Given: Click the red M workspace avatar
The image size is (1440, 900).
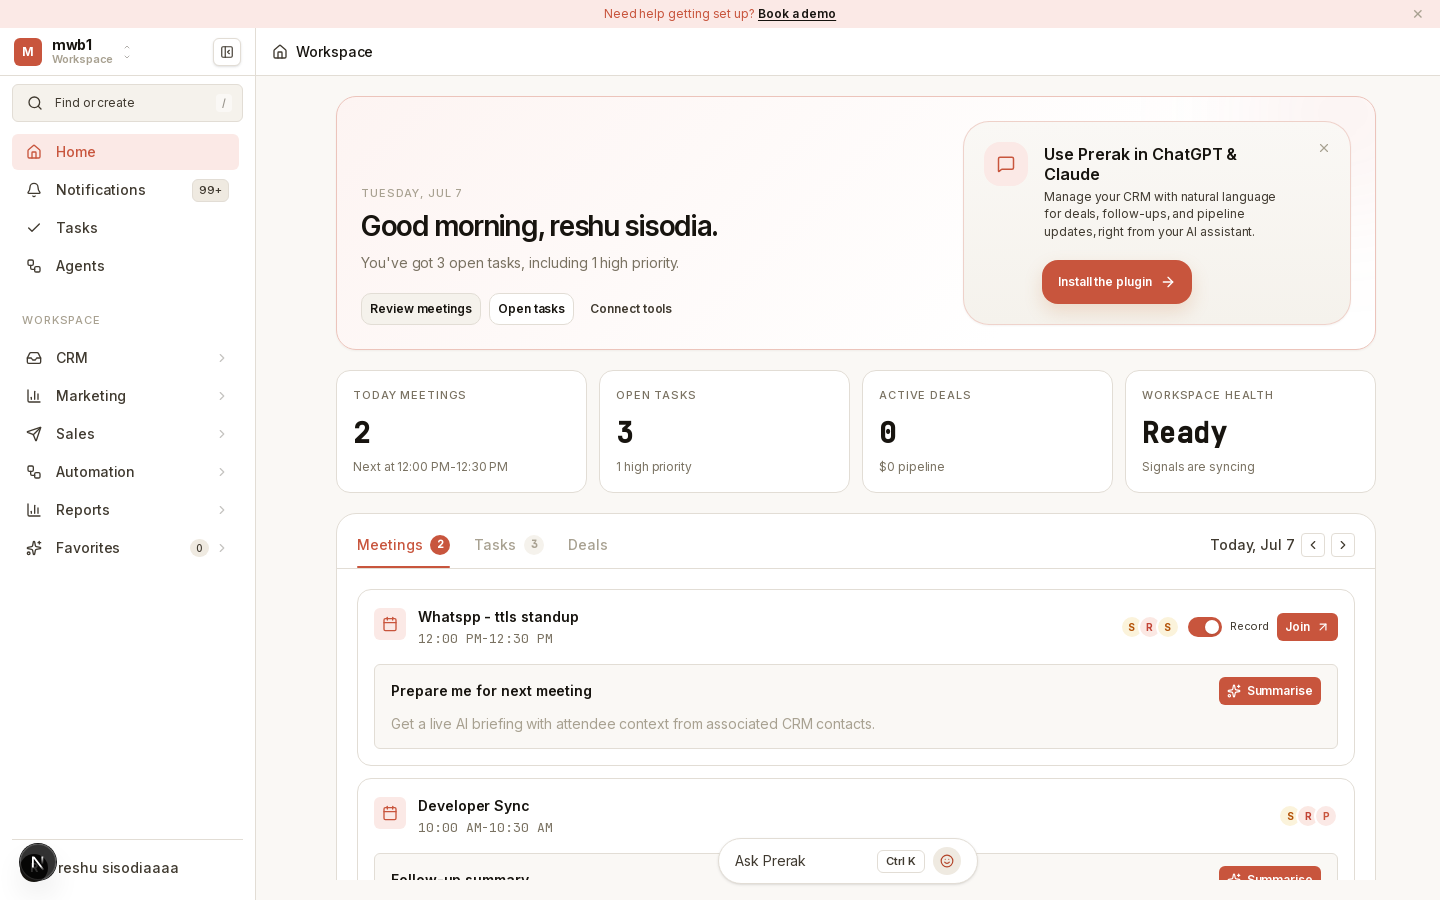Looking at the screenshot, I should (28, 52).
